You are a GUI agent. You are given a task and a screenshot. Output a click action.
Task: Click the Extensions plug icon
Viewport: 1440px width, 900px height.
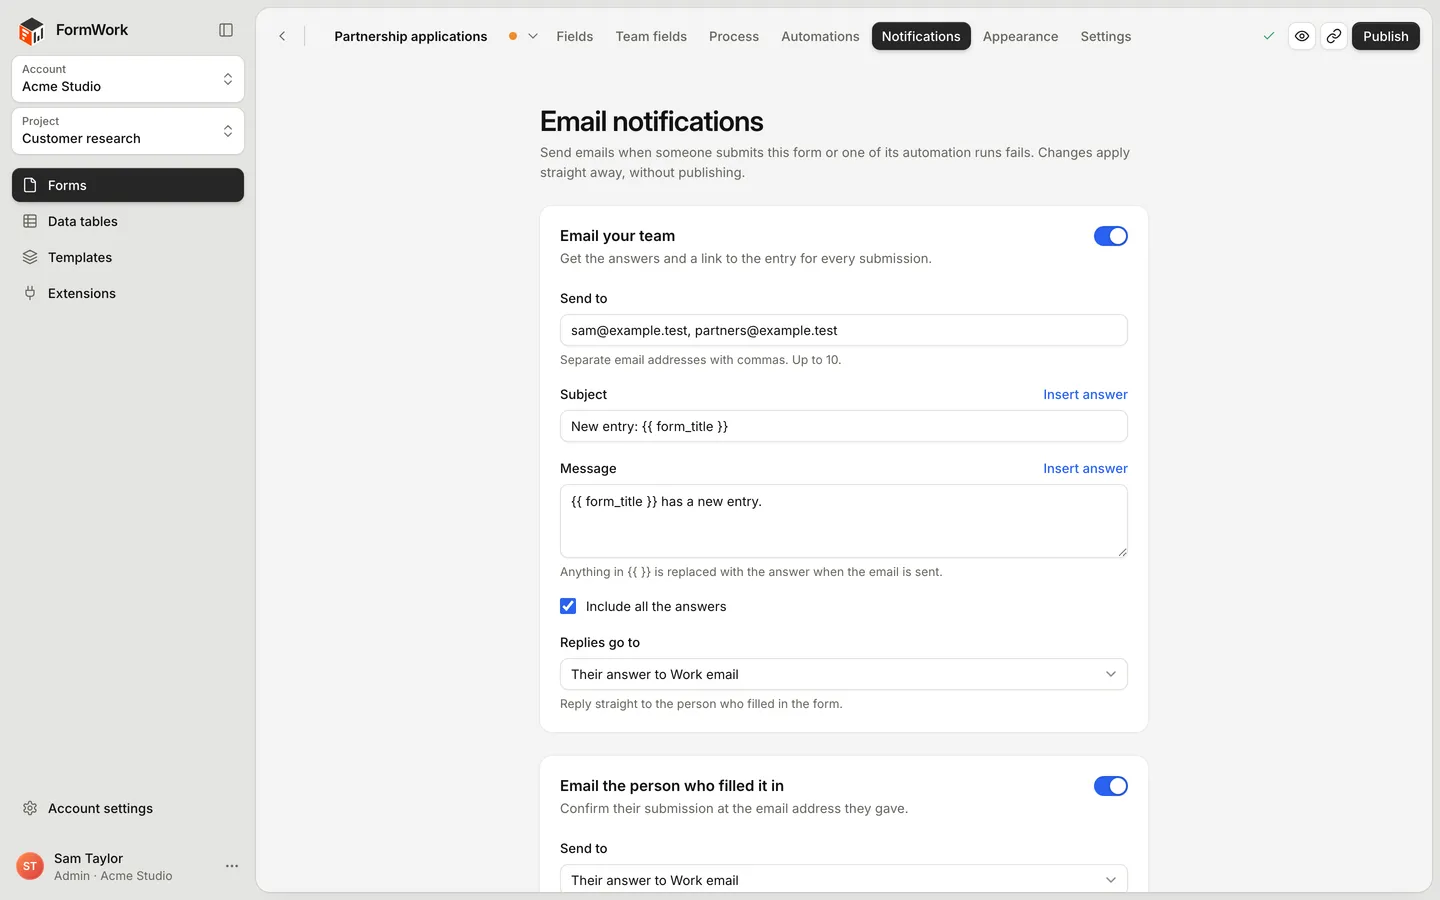30,293
